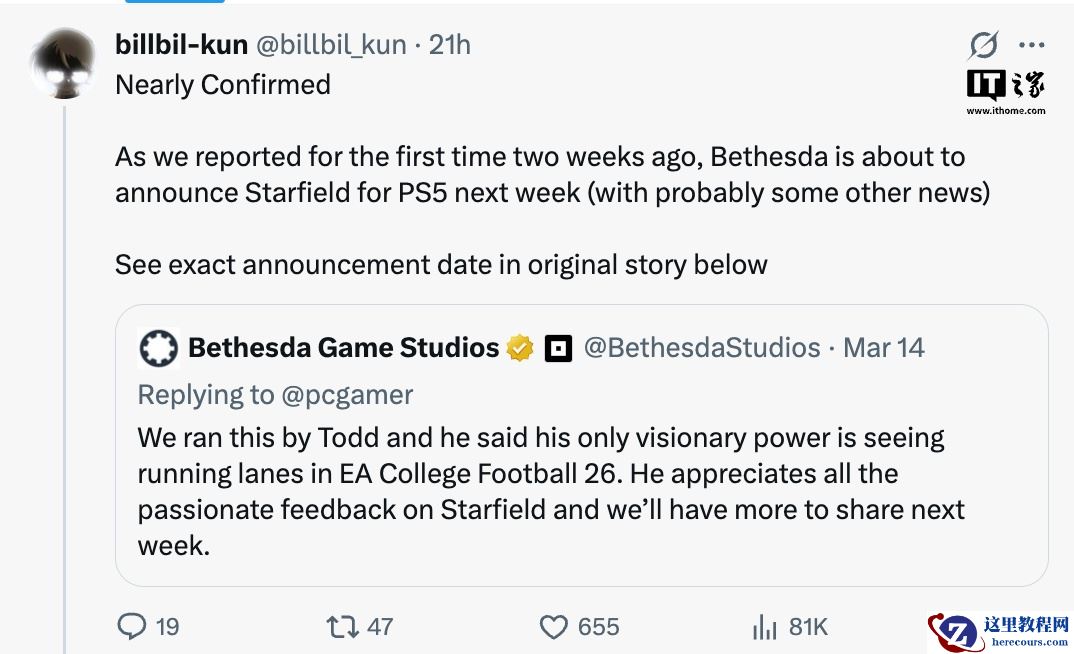Image resolution: width=1074 pixels, height=654 pixels.
Task: Click the @BethesdaStudios handle
Action: click(x=701, y=347)
